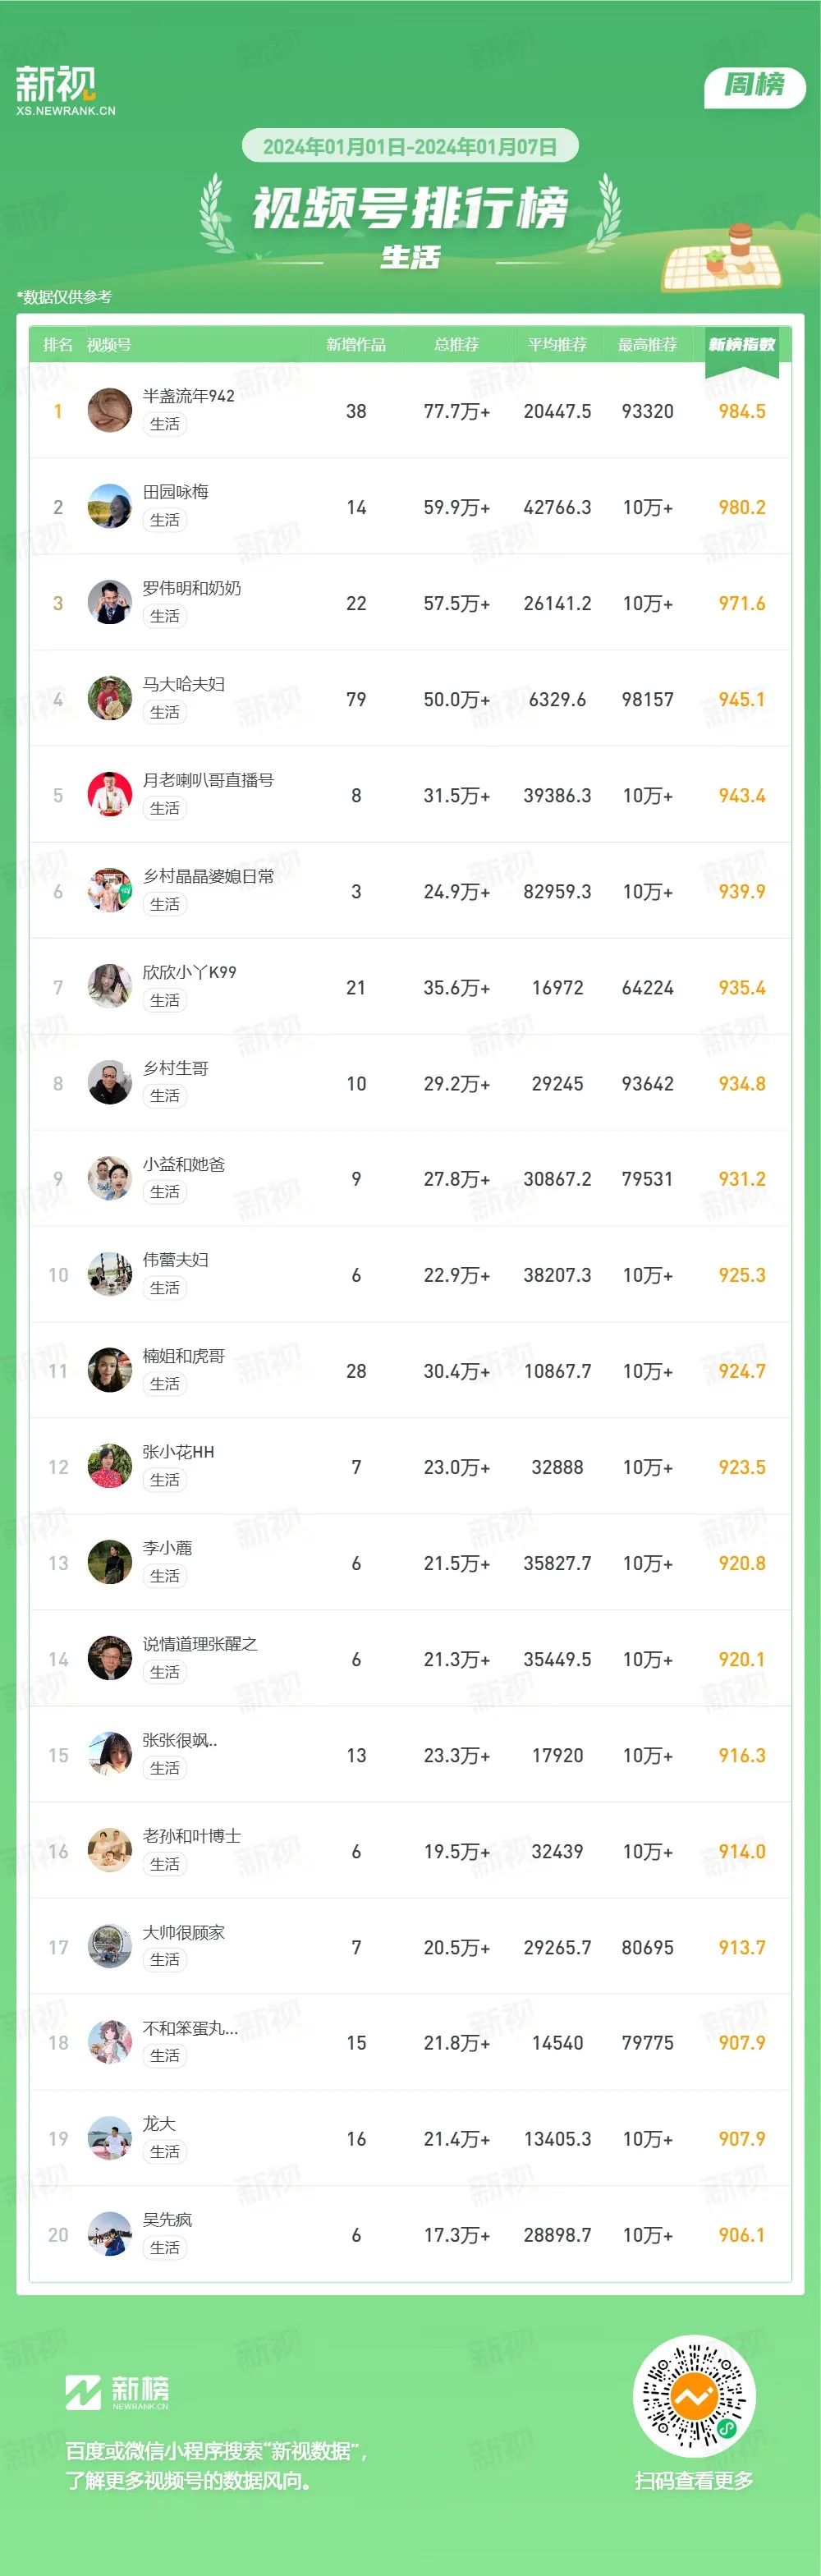821x2576 pixels.
Task: Click the QR code in the footer
Action: [x=694, y=2396]
